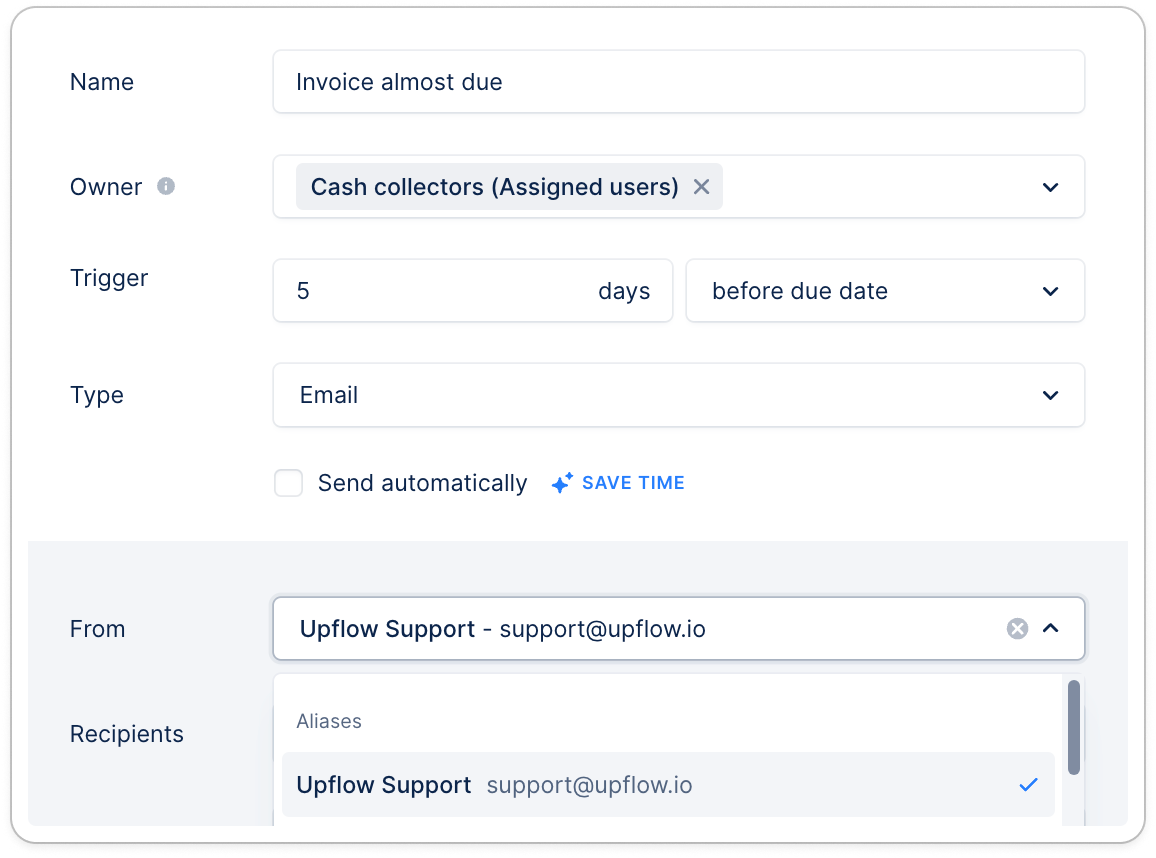Image resolution: width=1156 pixels, height=858 pixels.
Task: Click the Aliases group header in dropdown
Action: tap(329, 721)
